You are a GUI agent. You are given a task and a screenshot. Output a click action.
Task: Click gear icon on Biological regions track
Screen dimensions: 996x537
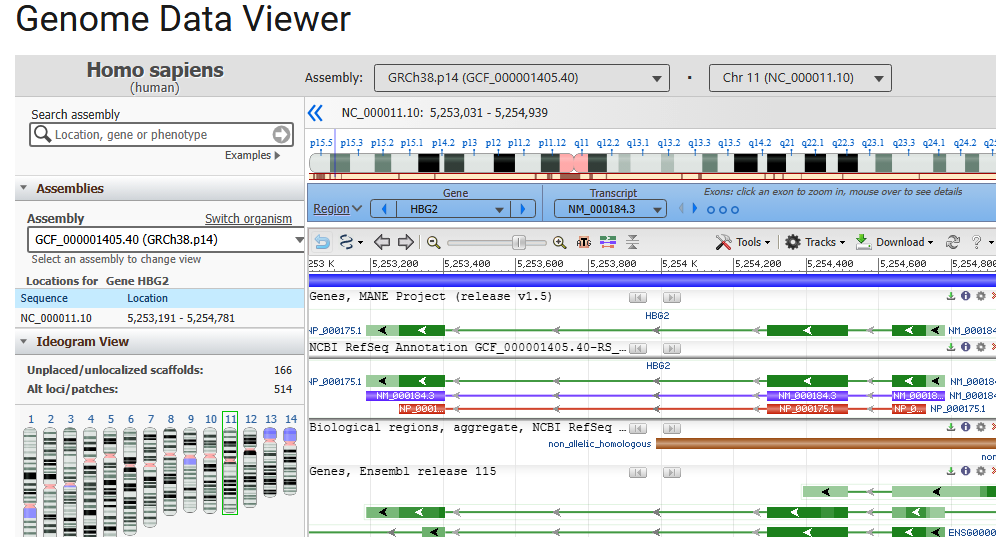pos(981,427)
